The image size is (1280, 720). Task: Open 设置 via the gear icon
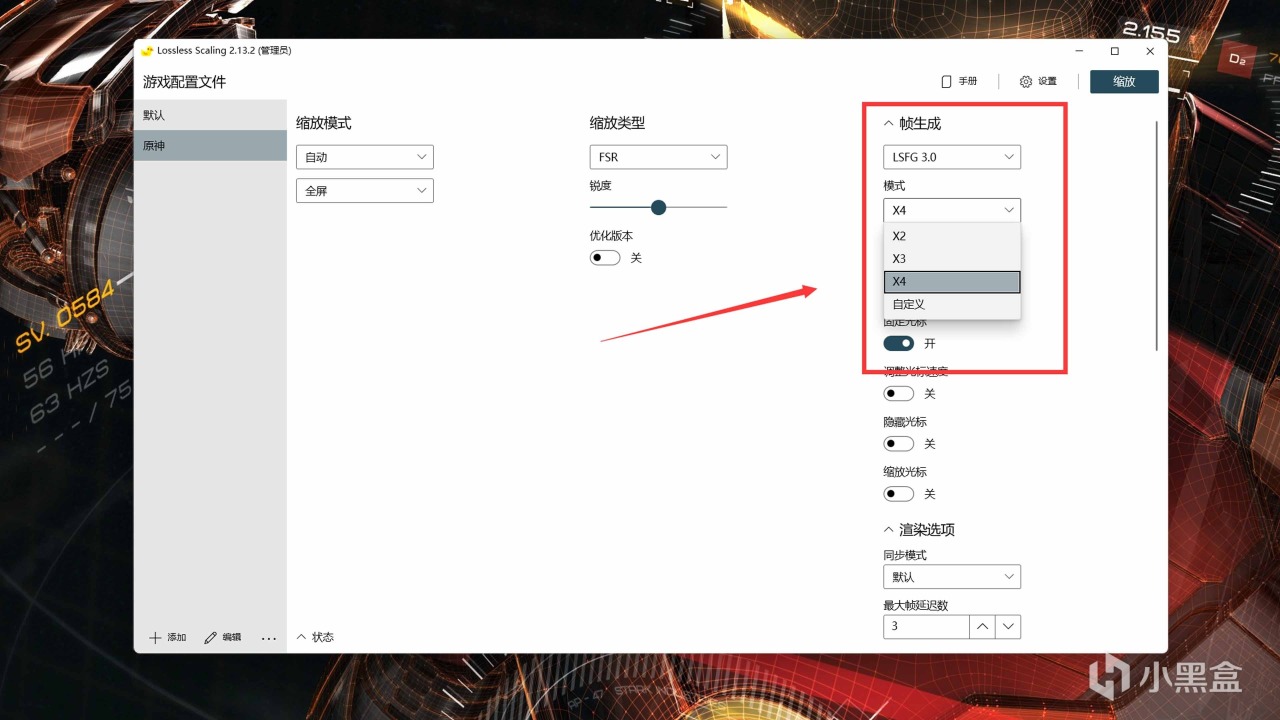[1025, 81]
